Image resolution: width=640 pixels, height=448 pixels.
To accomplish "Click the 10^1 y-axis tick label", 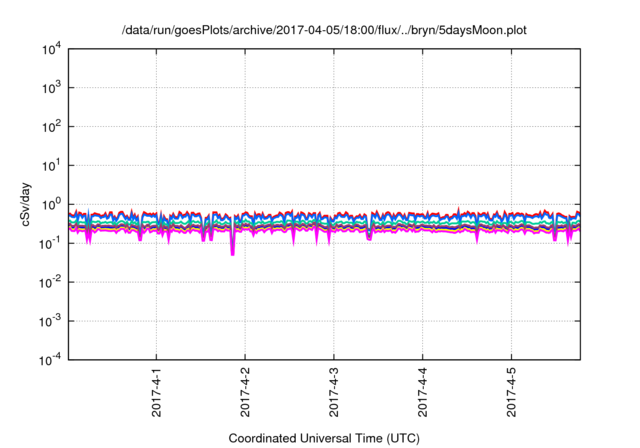I will (52, 165).
